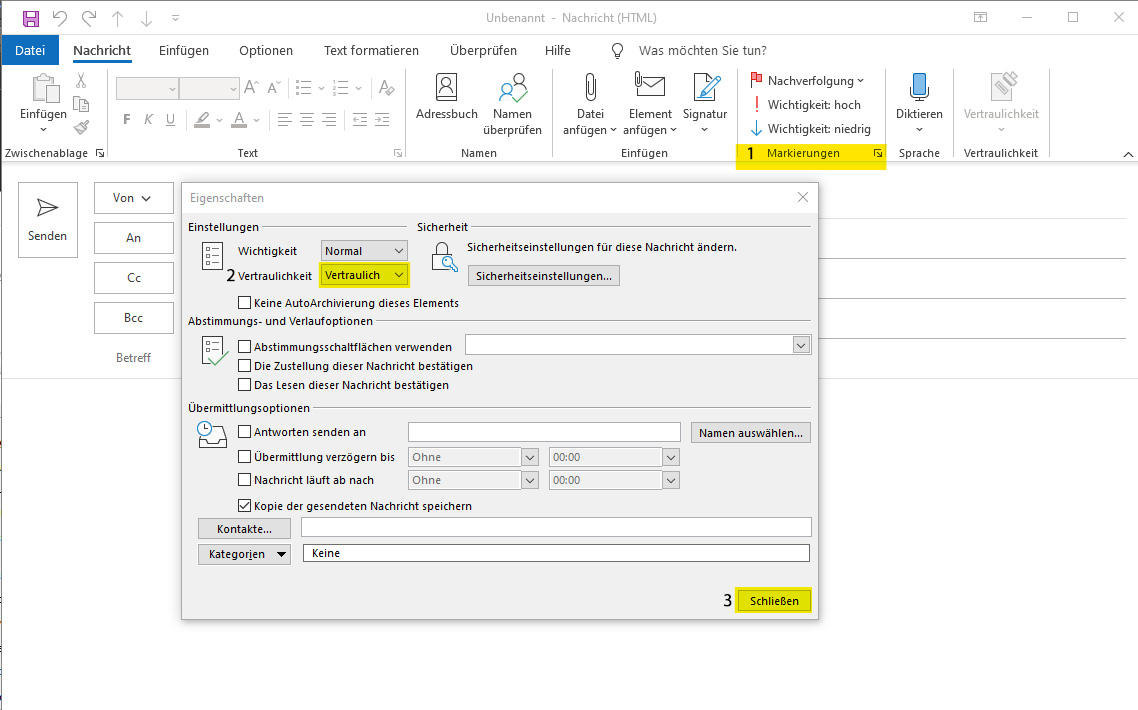Image resolution: width=1138 pixels, height=710 pixels.
Task: Open the Wichtigkeit dropdown
Action: tap(364, 250)
